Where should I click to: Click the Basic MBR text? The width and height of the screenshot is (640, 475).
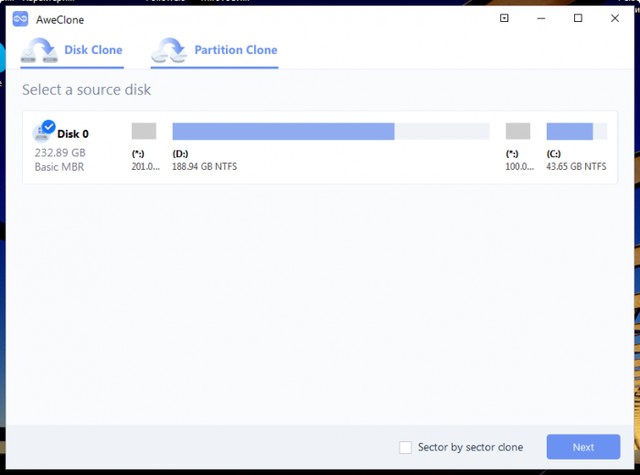tap(59, 166)
